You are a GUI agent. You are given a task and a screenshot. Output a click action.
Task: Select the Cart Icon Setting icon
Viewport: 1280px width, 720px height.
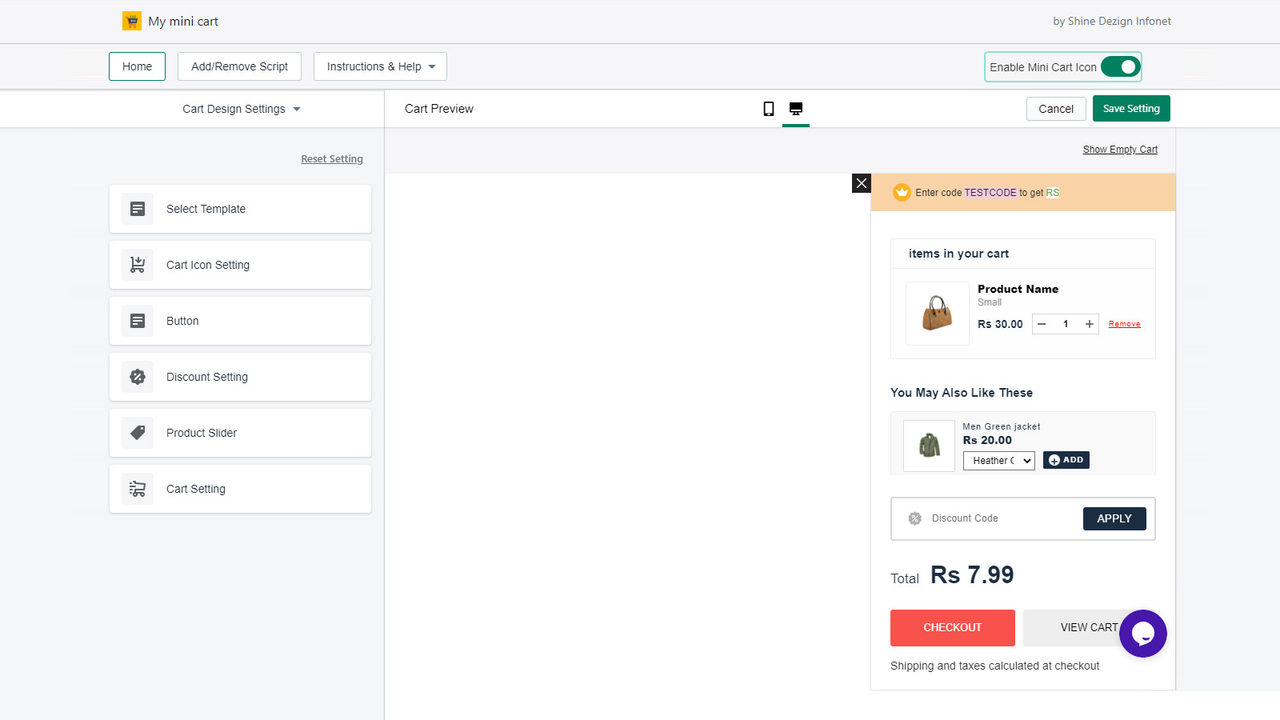[x=137, y=264]
